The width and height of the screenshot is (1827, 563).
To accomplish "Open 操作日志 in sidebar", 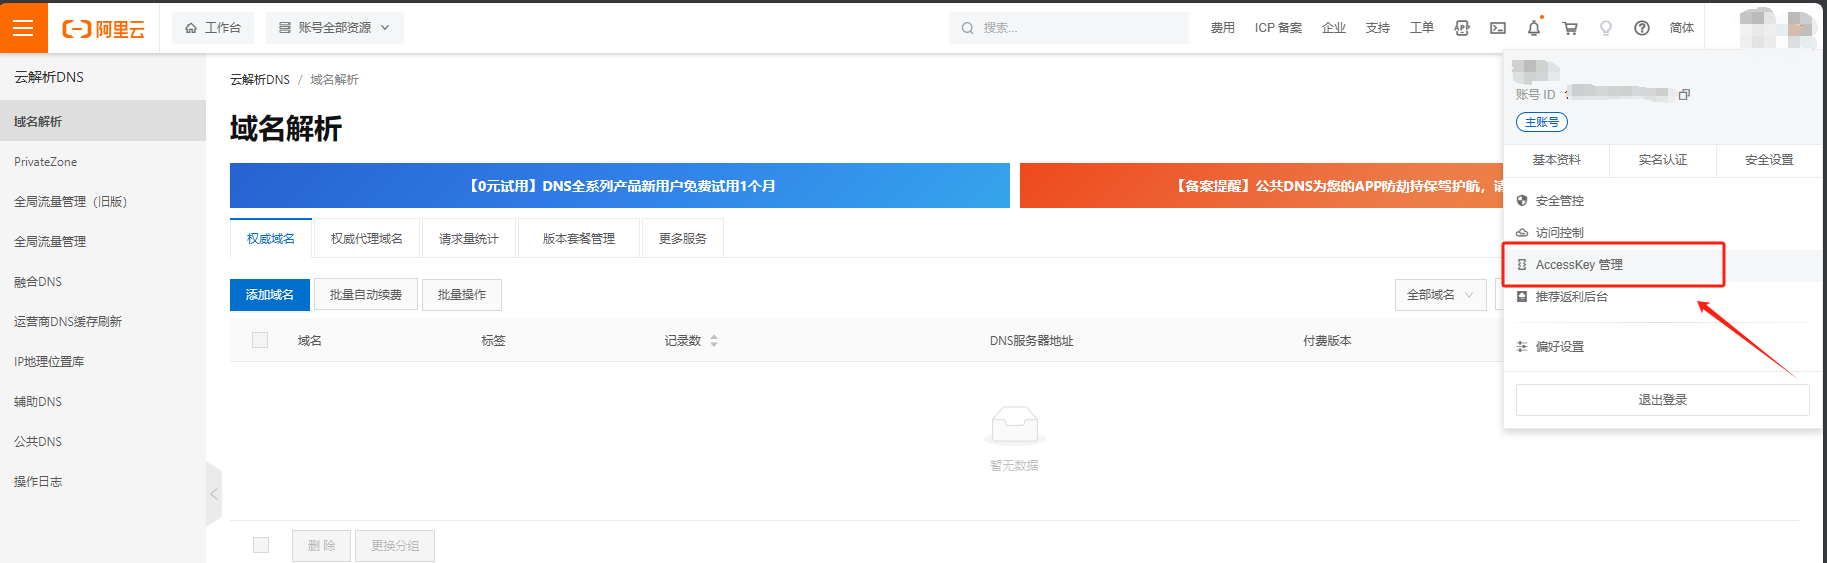I will click(x=103, y=481).
